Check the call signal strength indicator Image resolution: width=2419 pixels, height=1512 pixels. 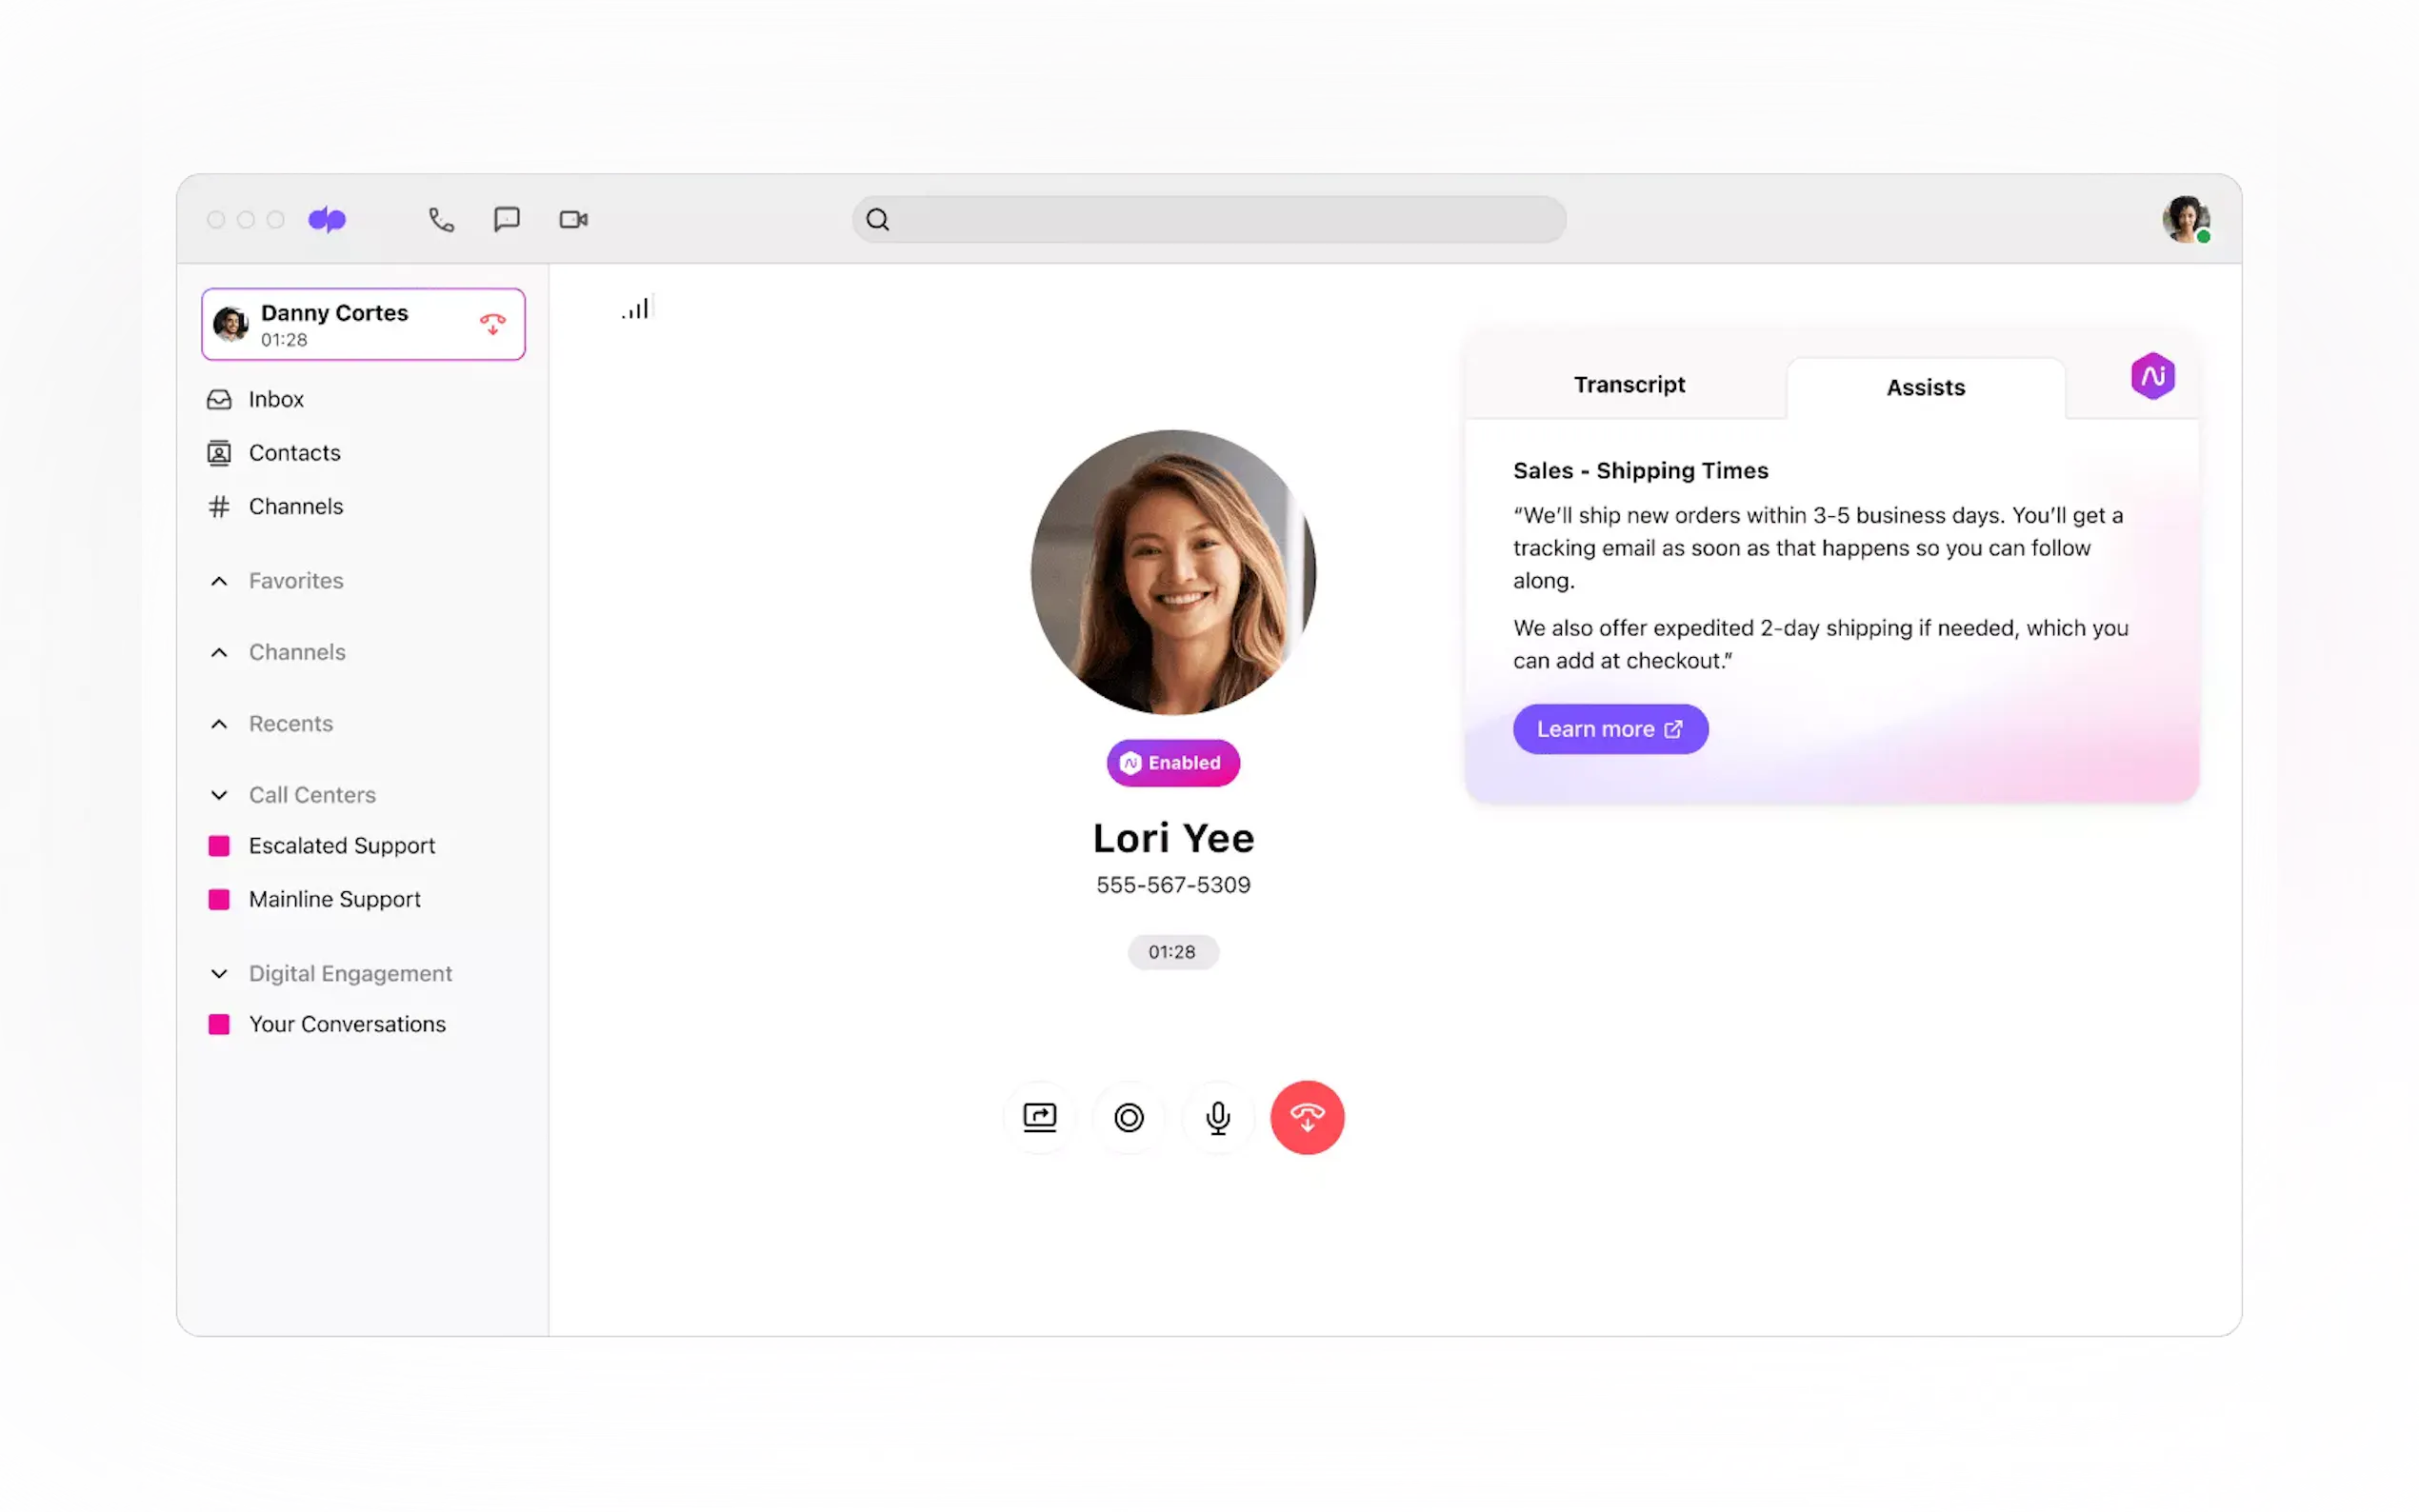point(636,309)
